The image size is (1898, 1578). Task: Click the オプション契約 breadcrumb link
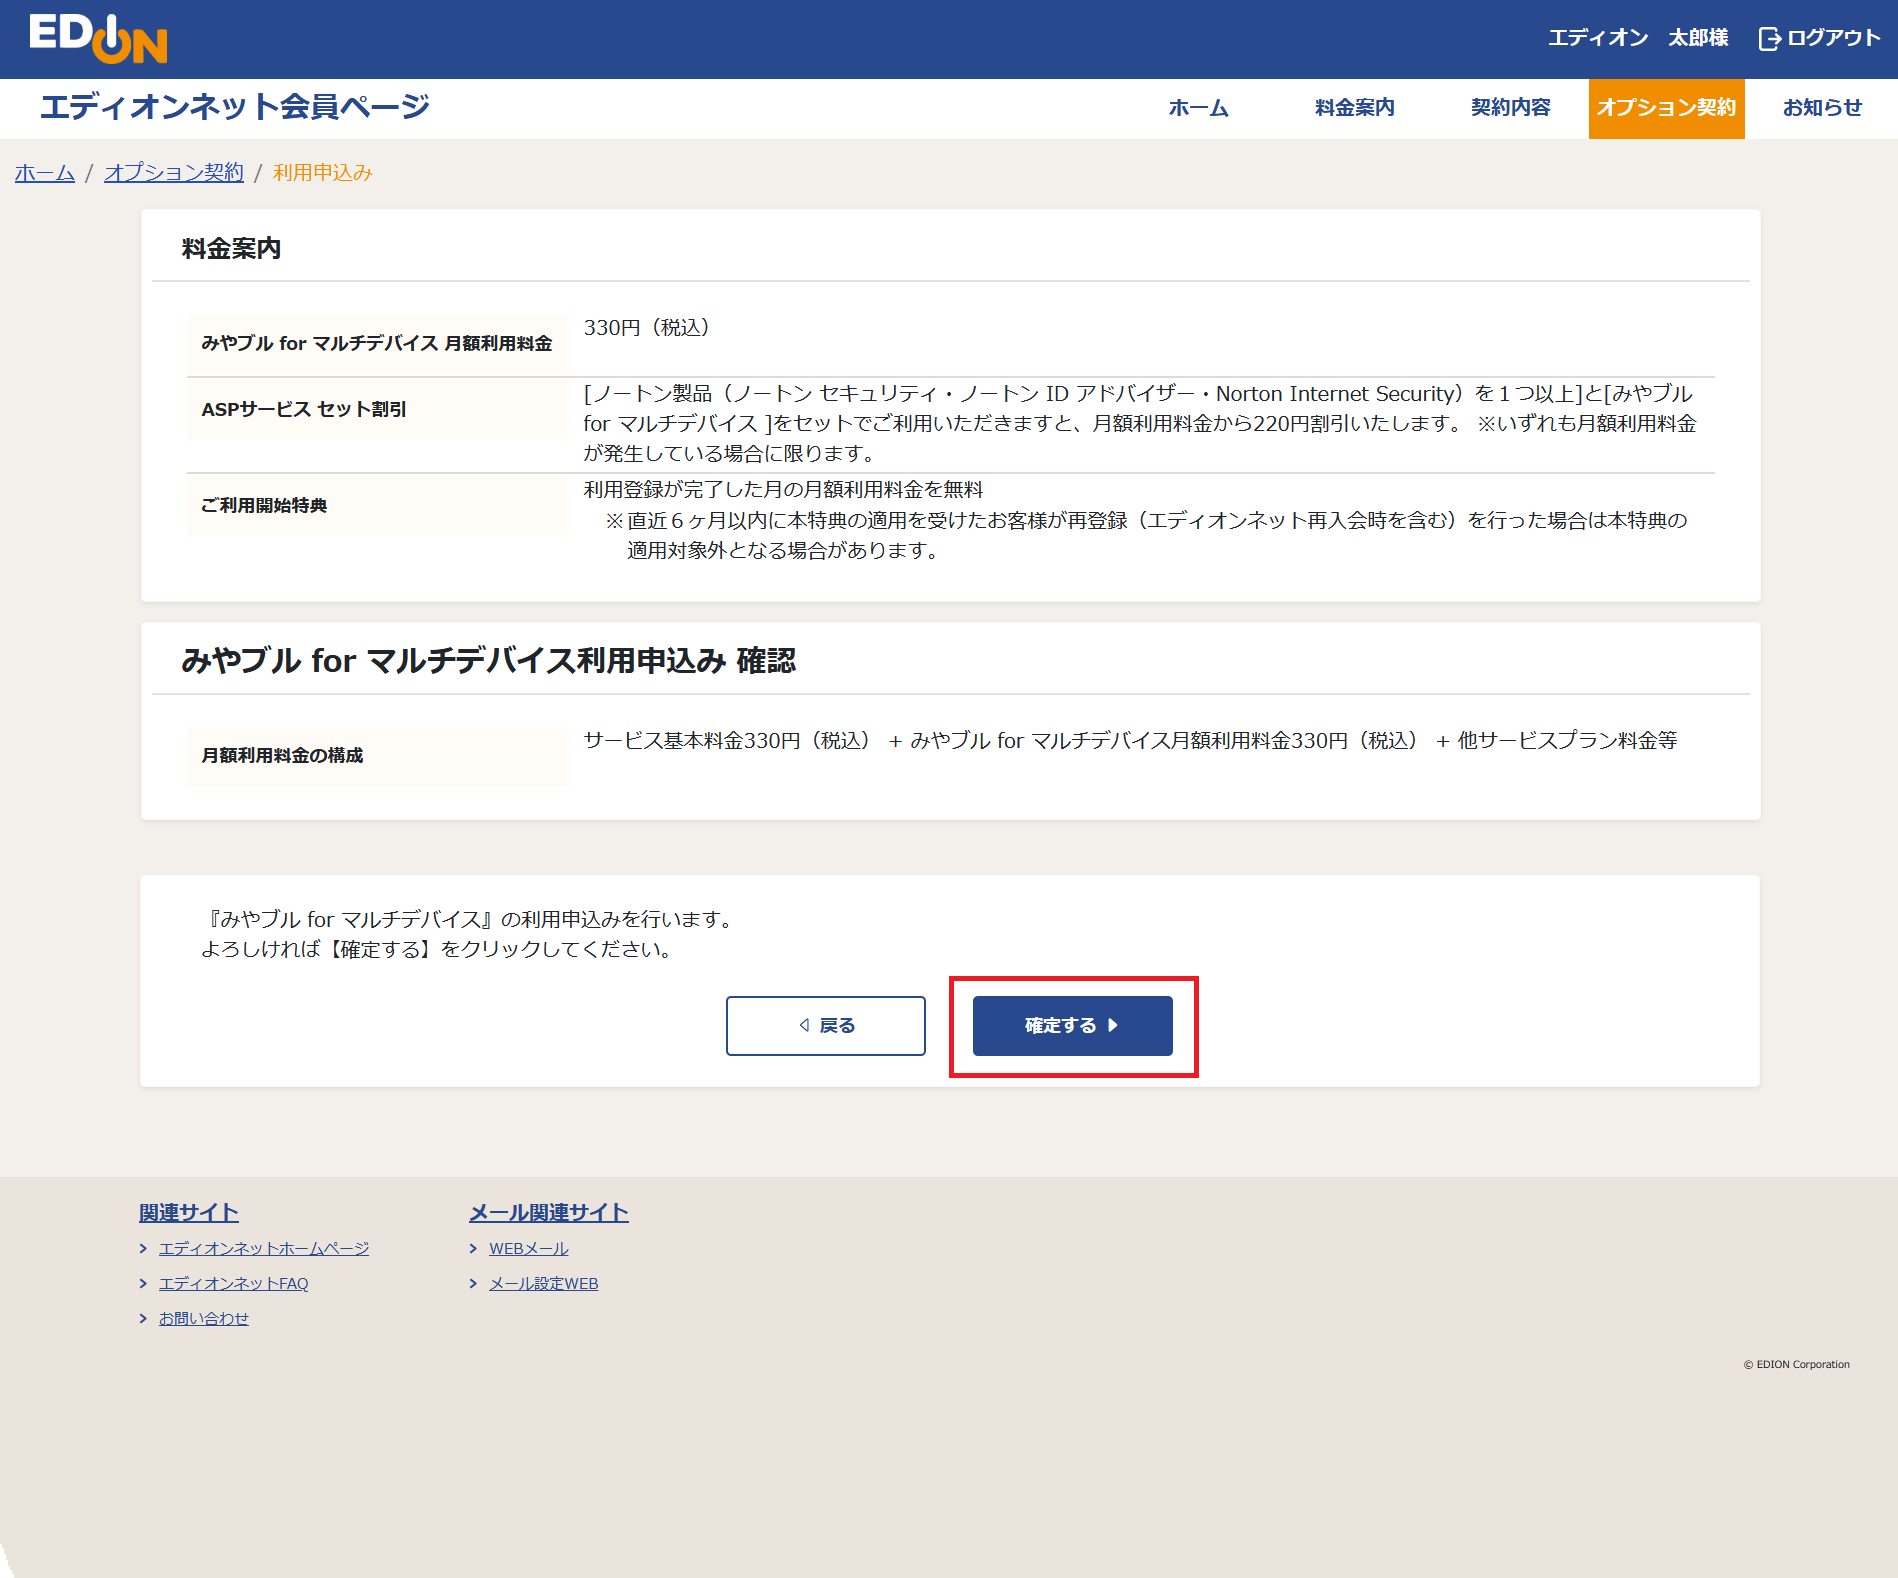coord(174,172)
